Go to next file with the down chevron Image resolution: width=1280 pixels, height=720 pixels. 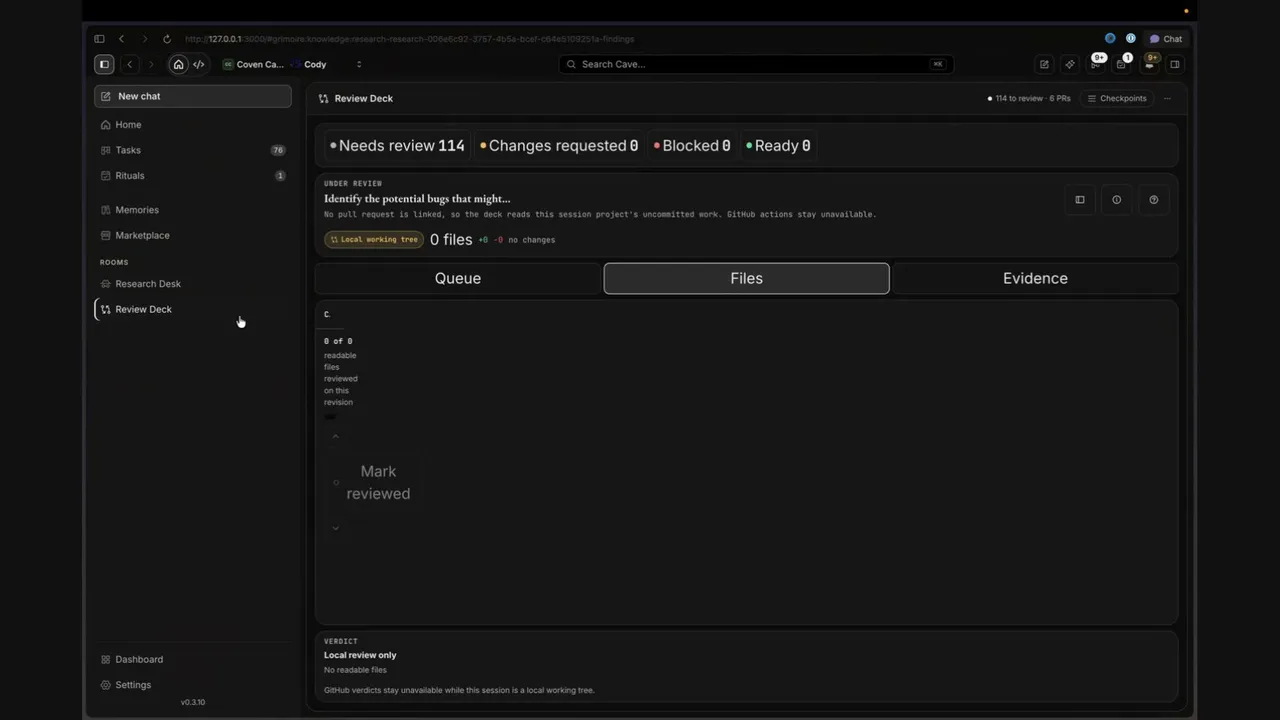pos(335,528)
